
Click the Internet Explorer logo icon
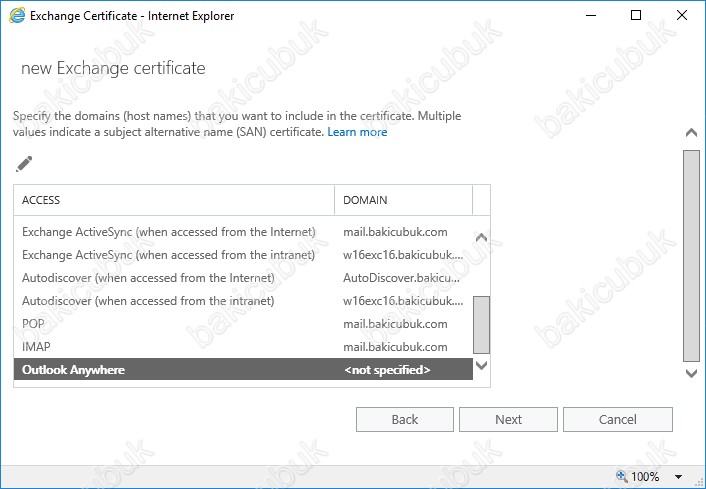[x=17, y=16]
